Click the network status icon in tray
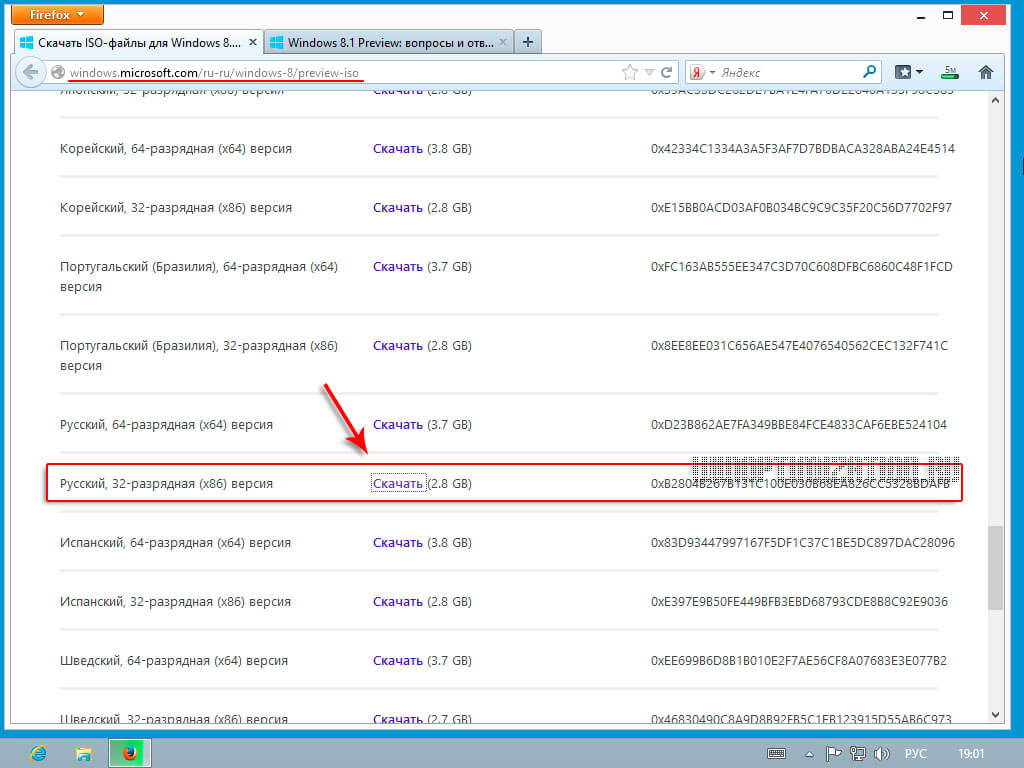1024x768 pixels. pos(857,753)
